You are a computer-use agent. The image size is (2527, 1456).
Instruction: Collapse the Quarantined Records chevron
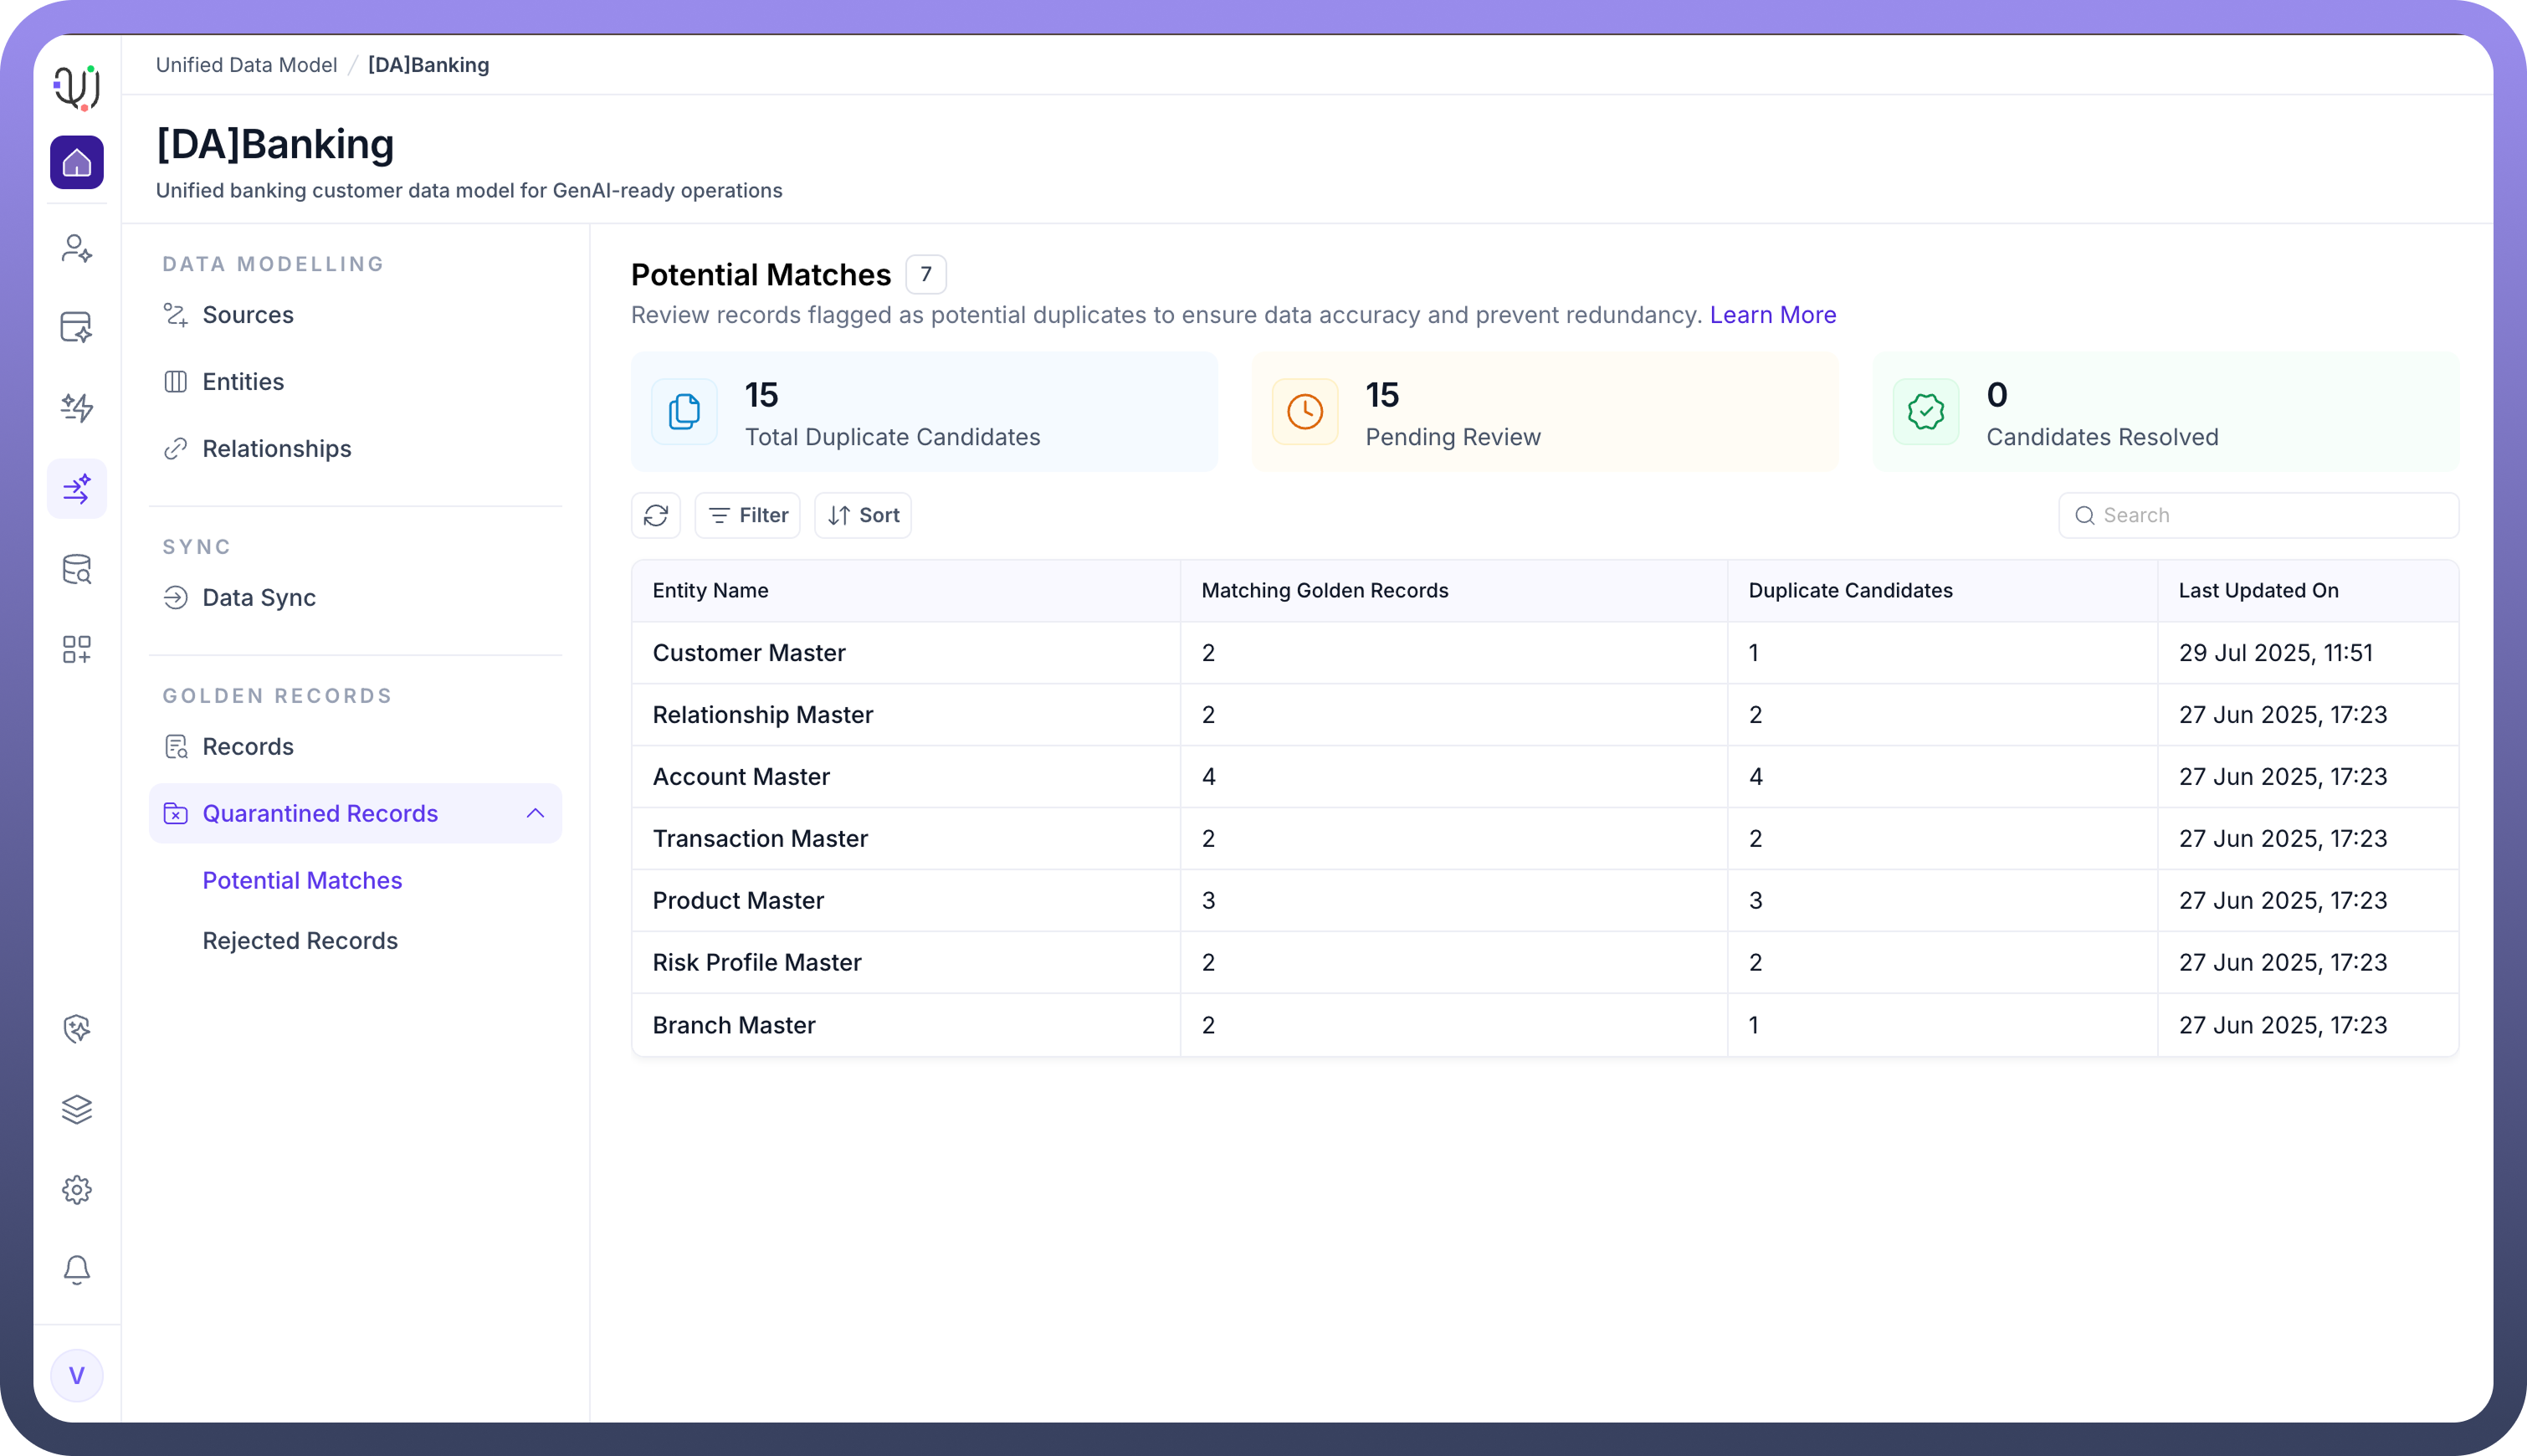[x=535, y=813]
